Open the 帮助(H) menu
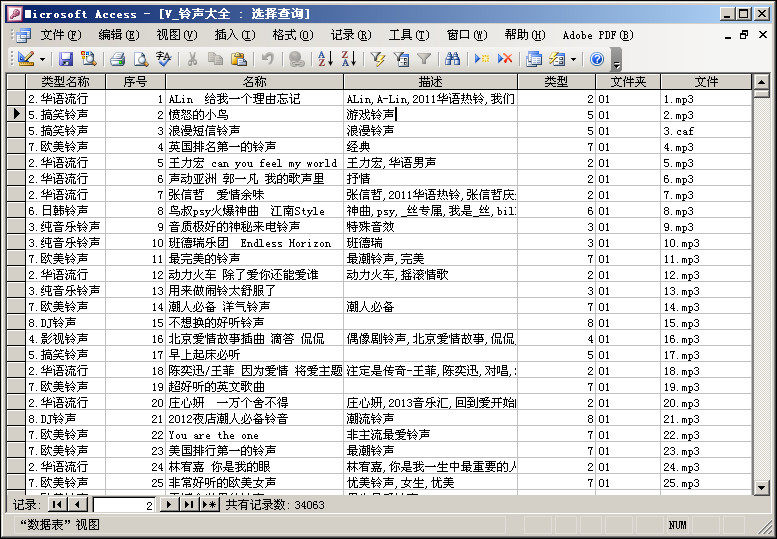777x539 pixels. click(x=525, y=35)
